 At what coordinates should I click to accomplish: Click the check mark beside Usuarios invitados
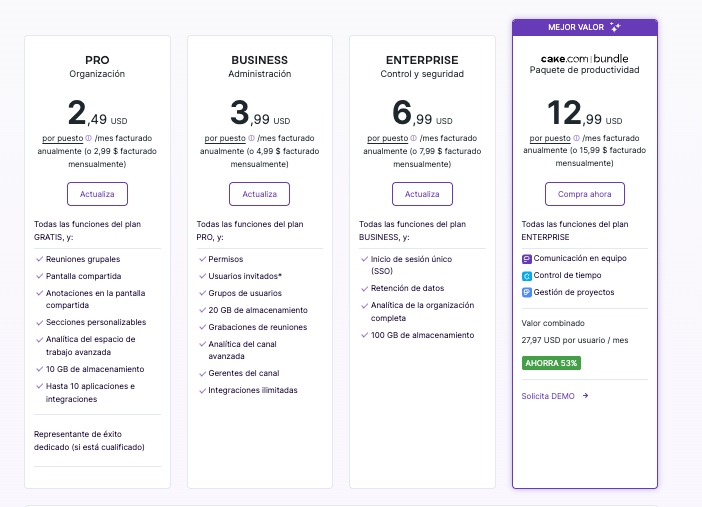coord(202,276)
